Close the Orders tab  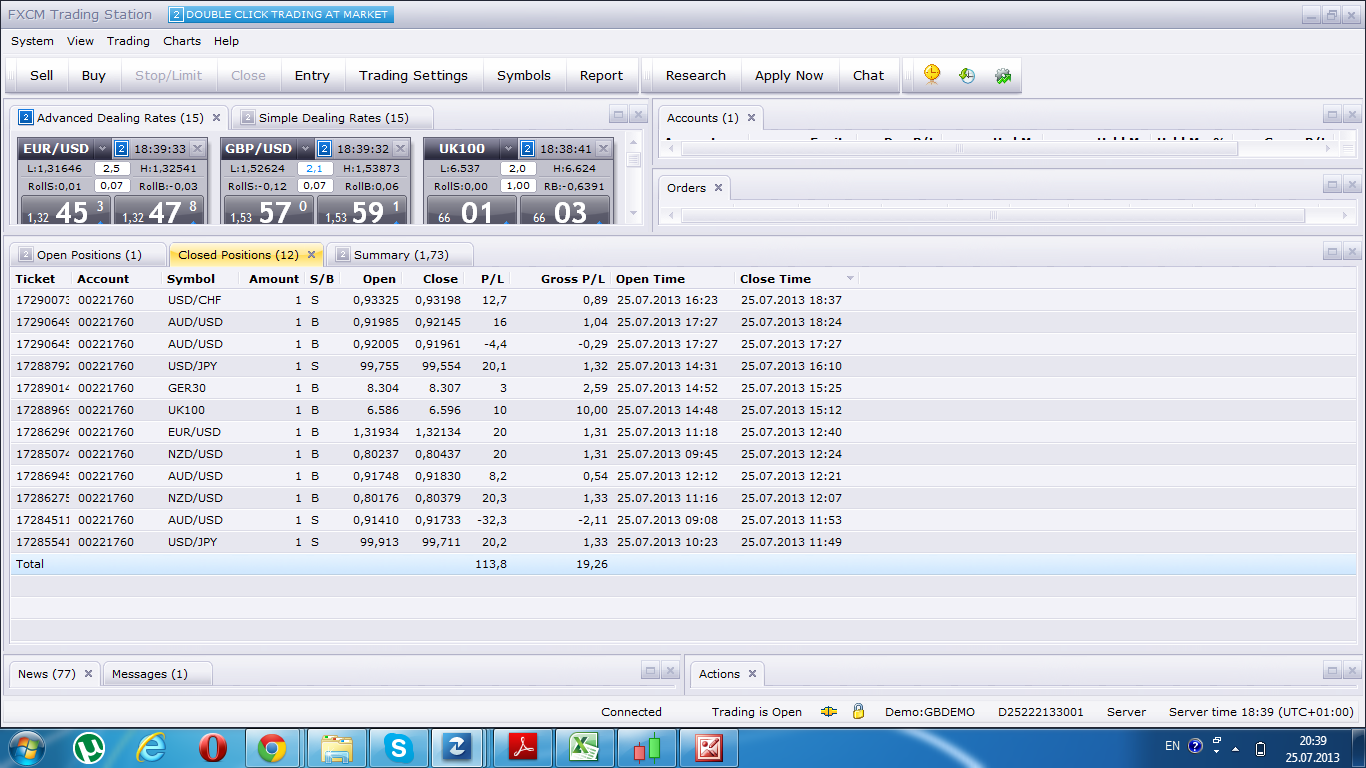718,188
